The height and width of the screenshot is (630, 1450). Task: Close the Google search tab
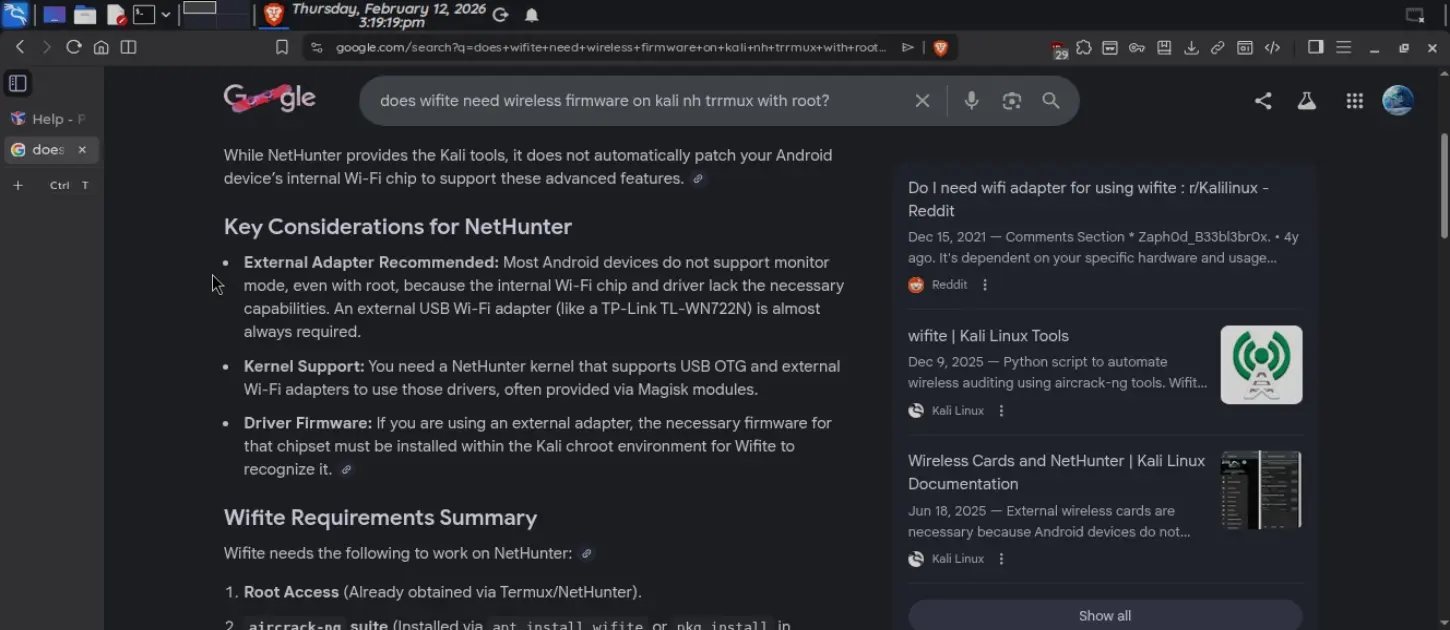pyautogui.click(x=82, y=150)
